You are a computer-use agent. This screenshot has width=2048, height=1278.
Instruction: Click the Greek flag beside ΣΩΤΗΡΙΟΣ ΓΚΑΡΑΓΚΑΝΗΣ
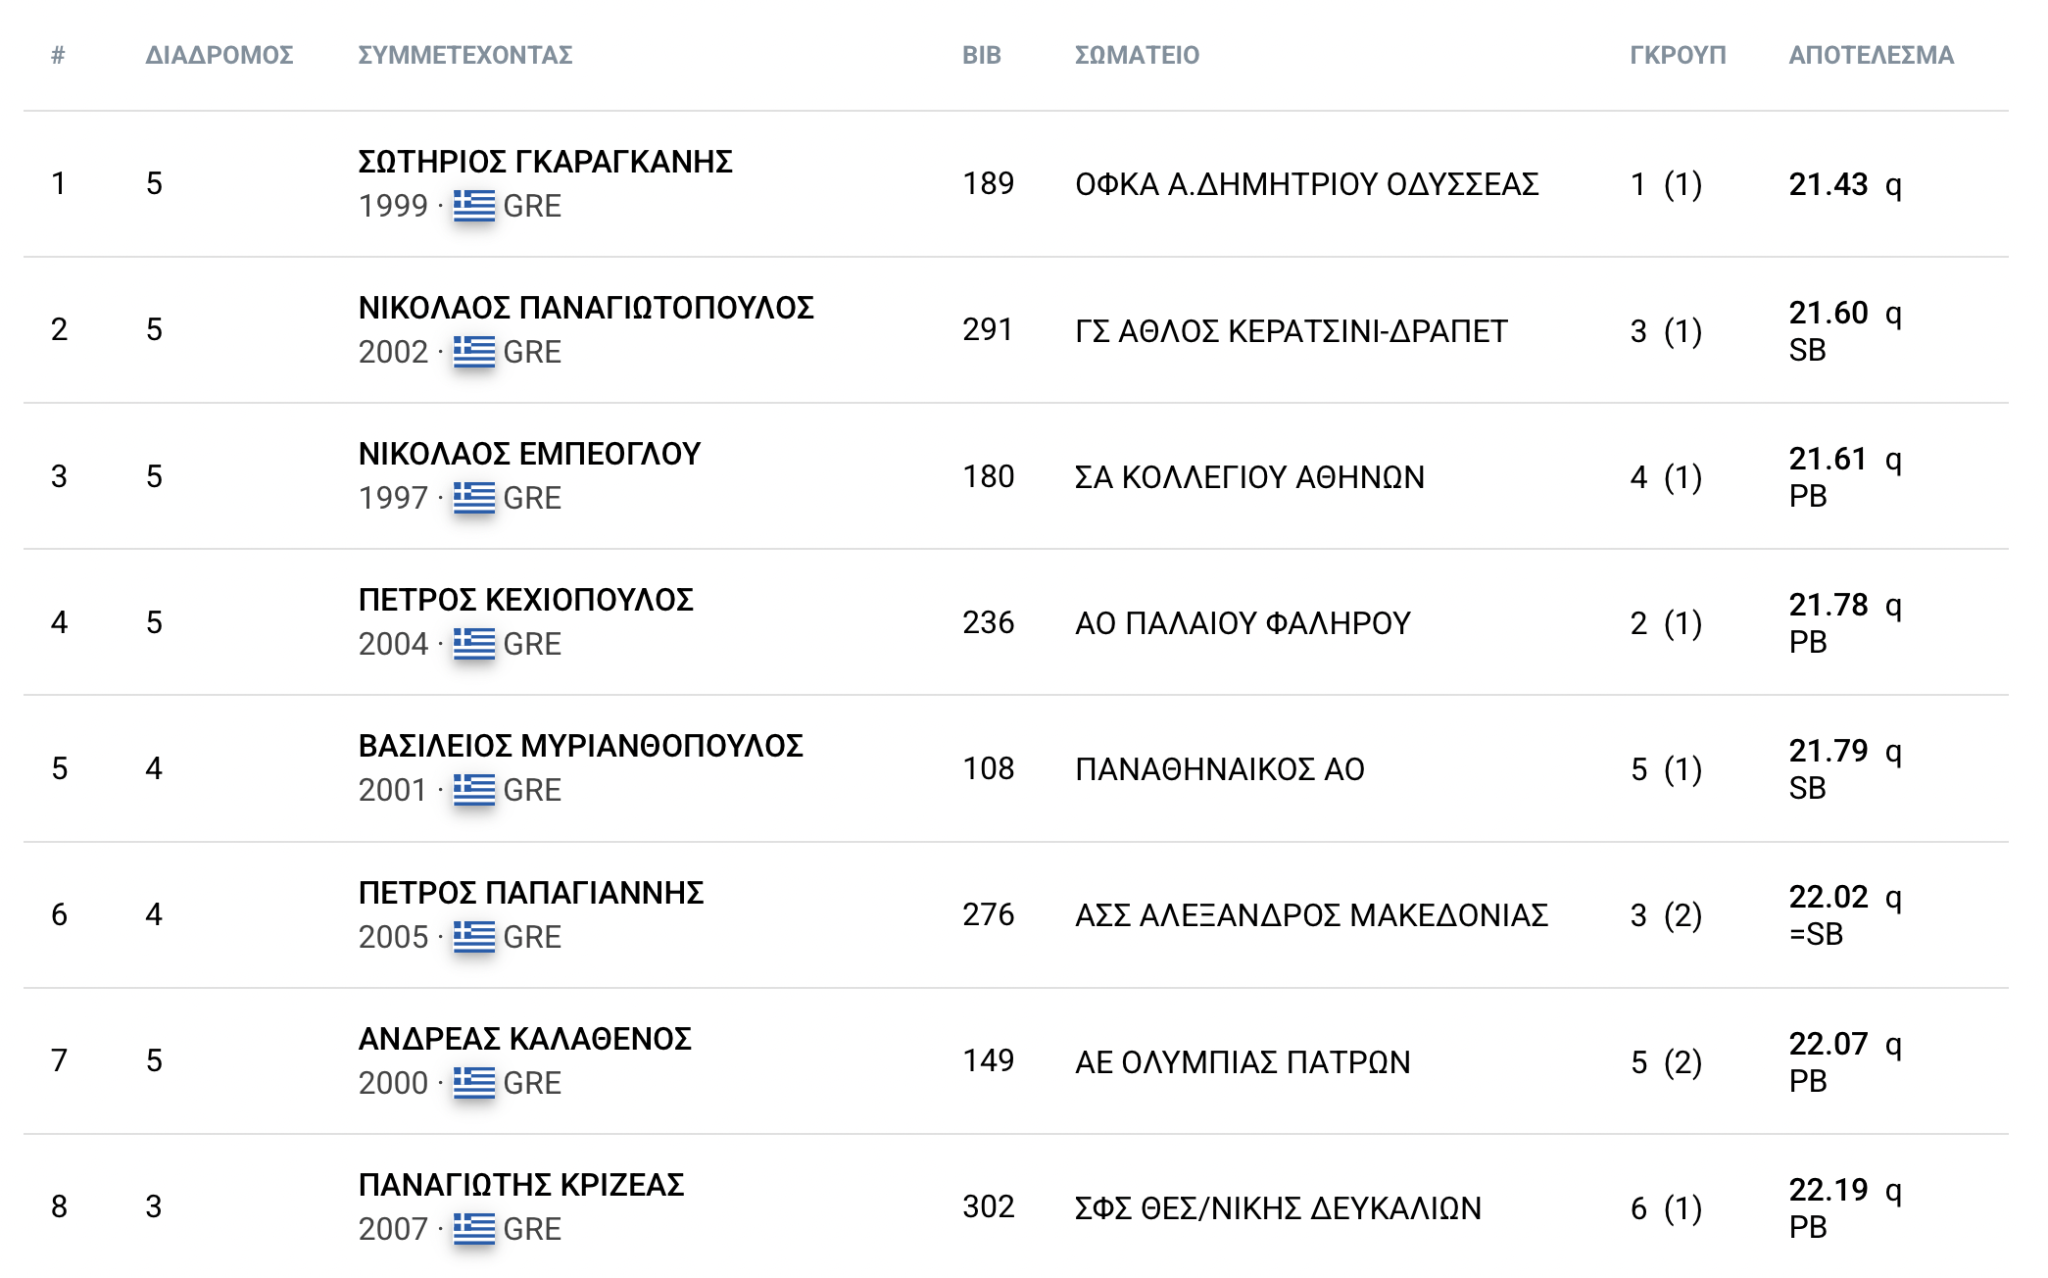click(474, 205)
